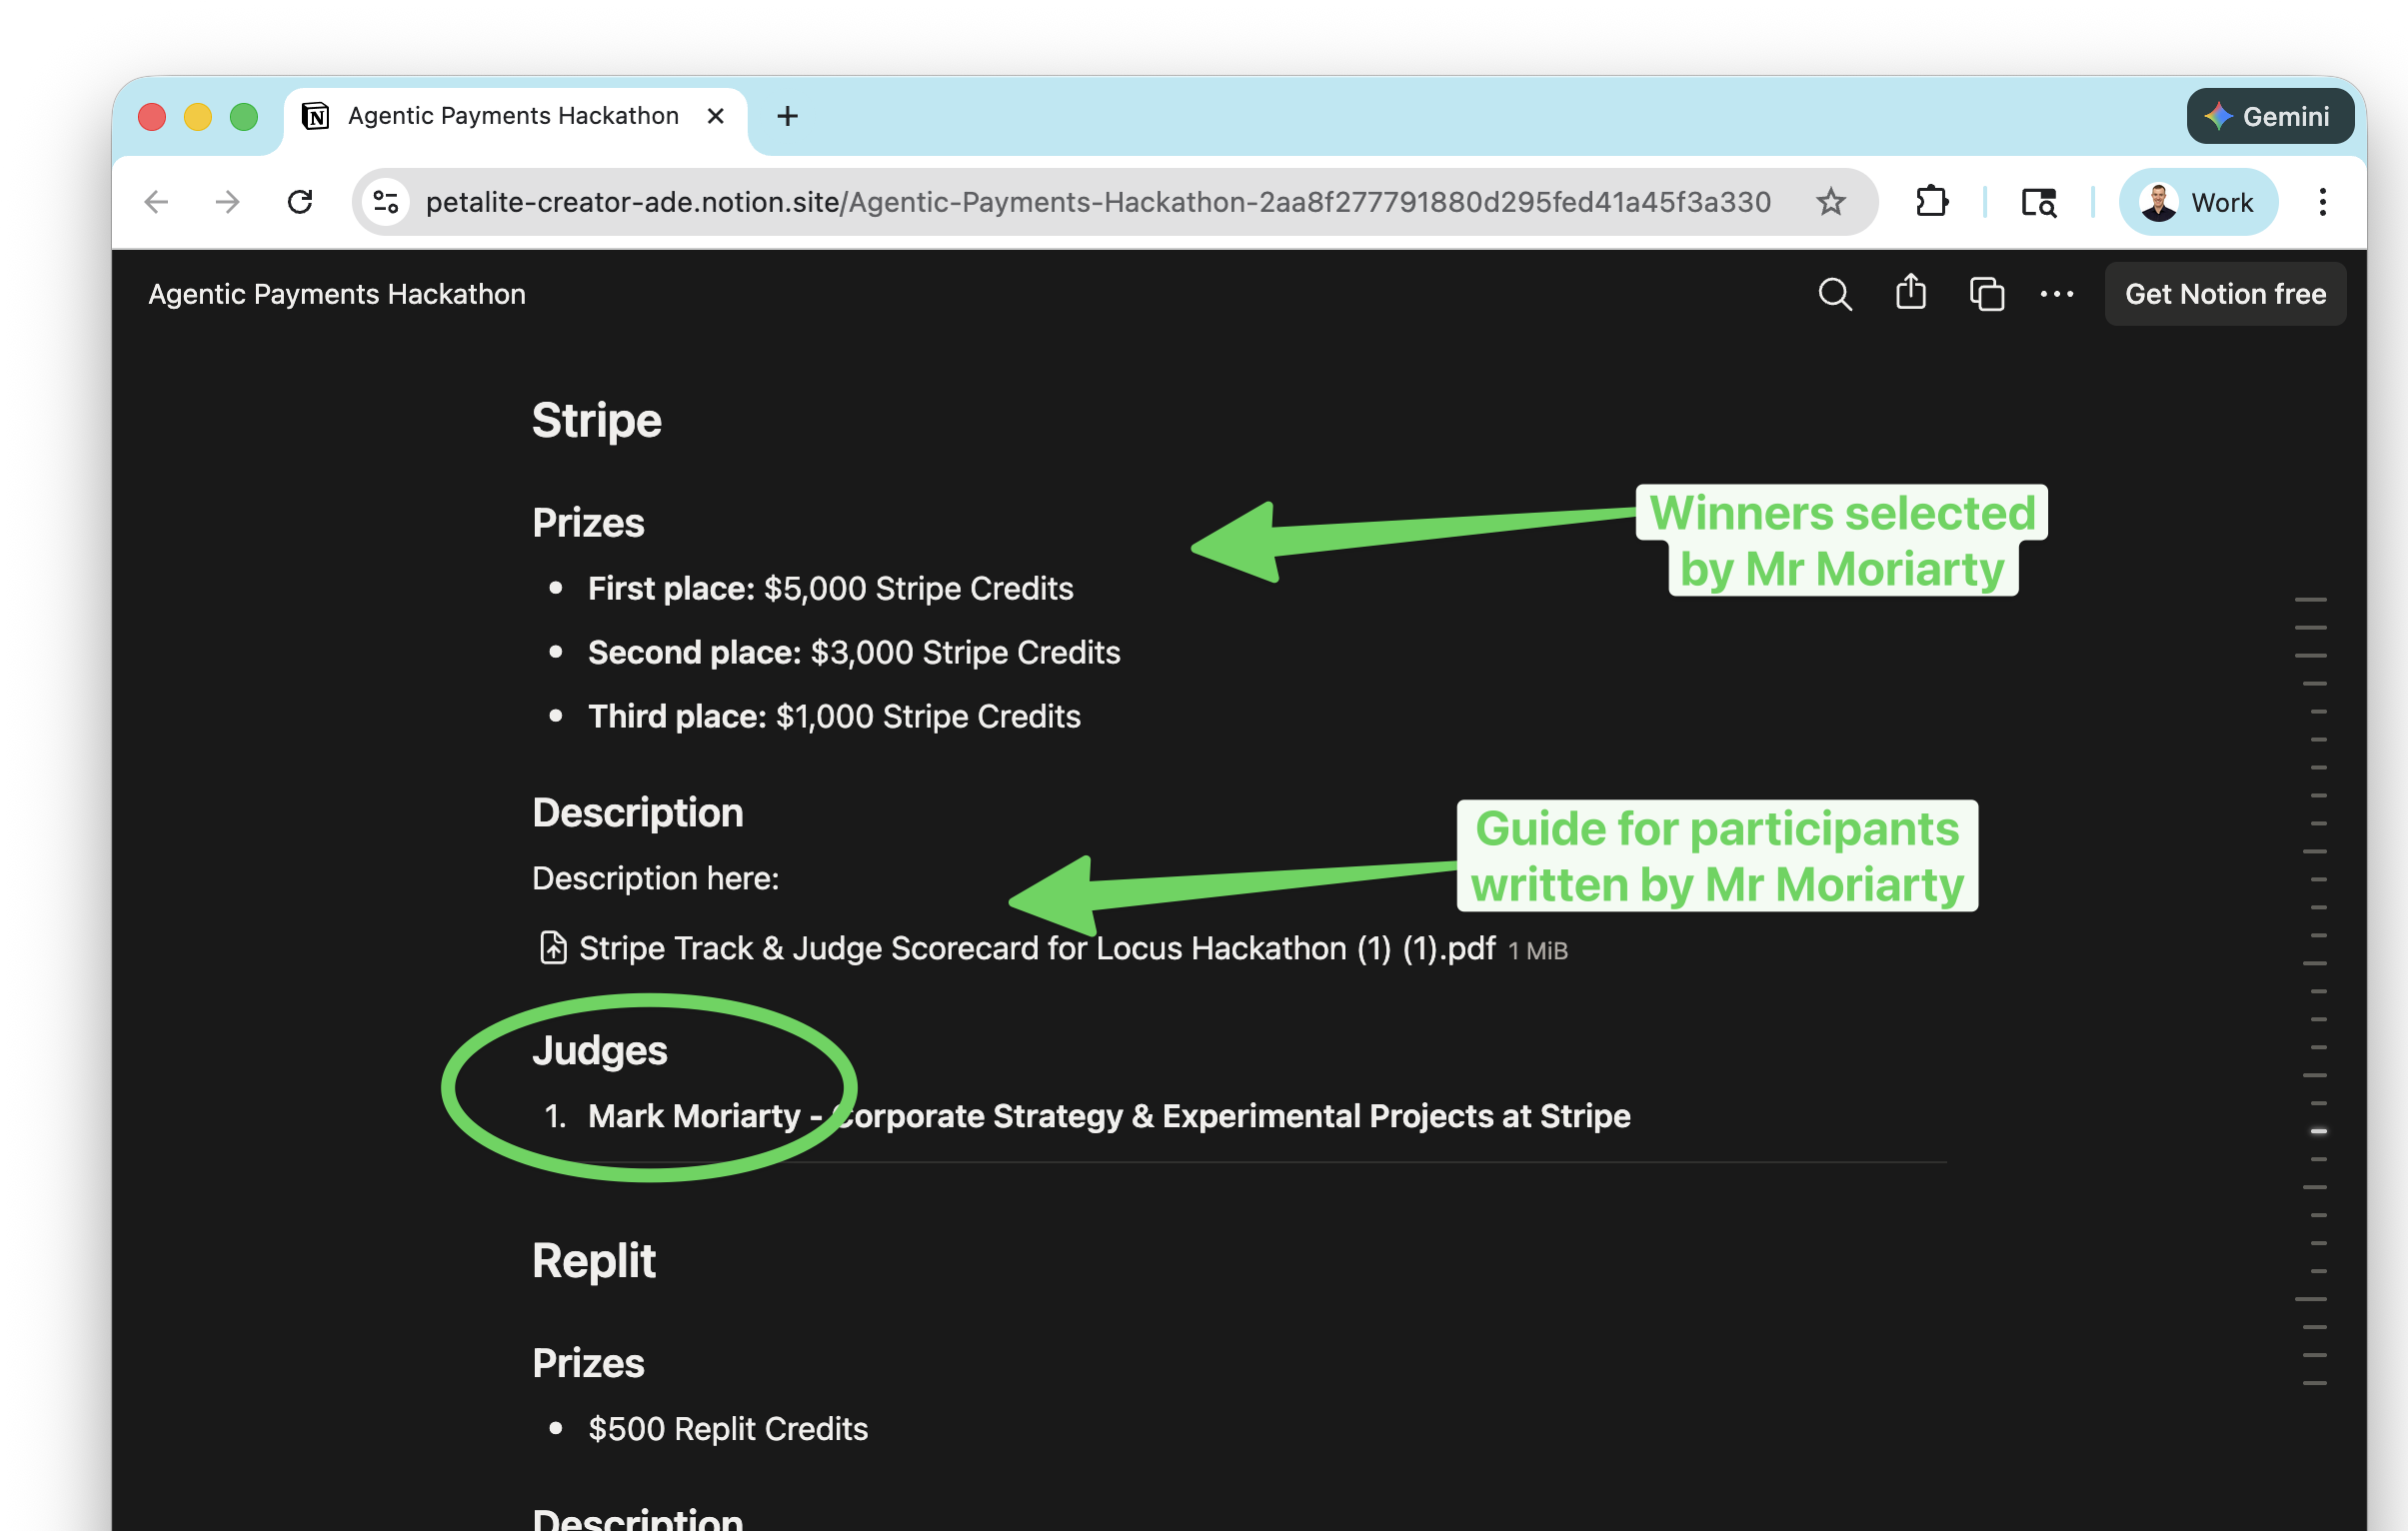Click the highlighted outline marker on the right
This screenshot has width=2408, height=1531.
point(2318,1131)
